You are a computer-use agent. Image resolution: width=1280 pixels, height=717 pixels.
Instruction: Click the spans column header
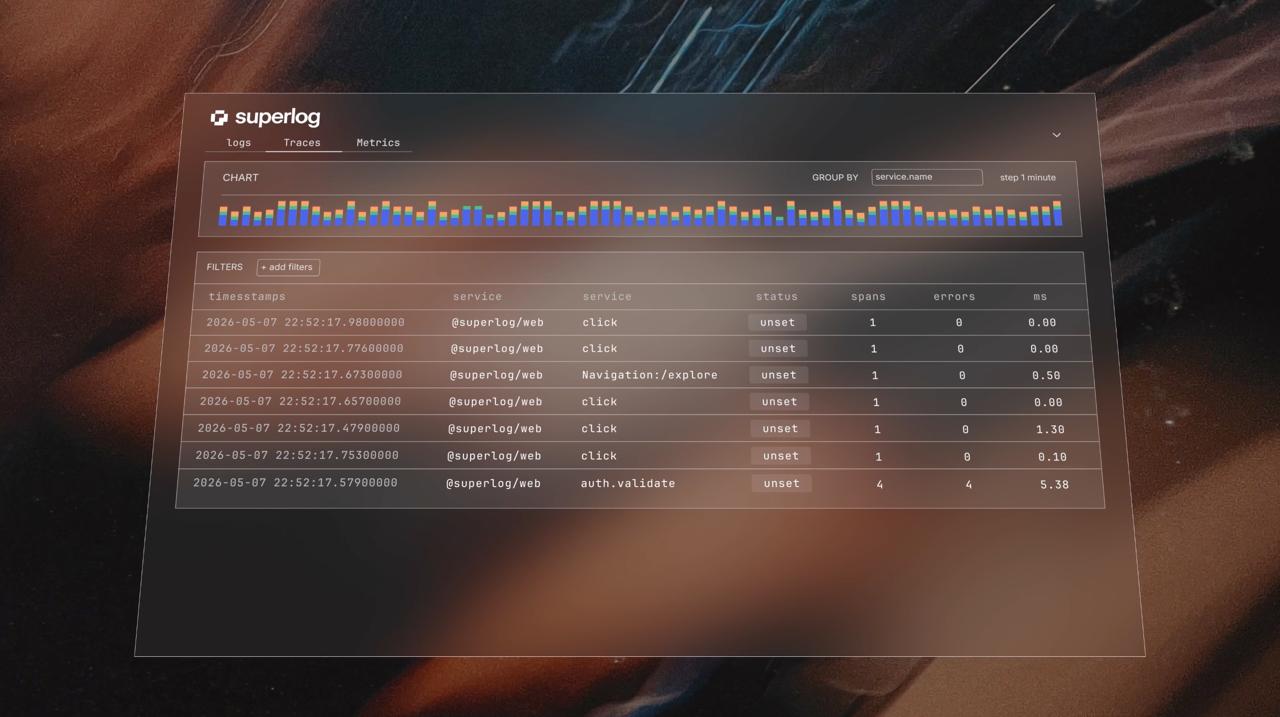(x=868, y=296)
